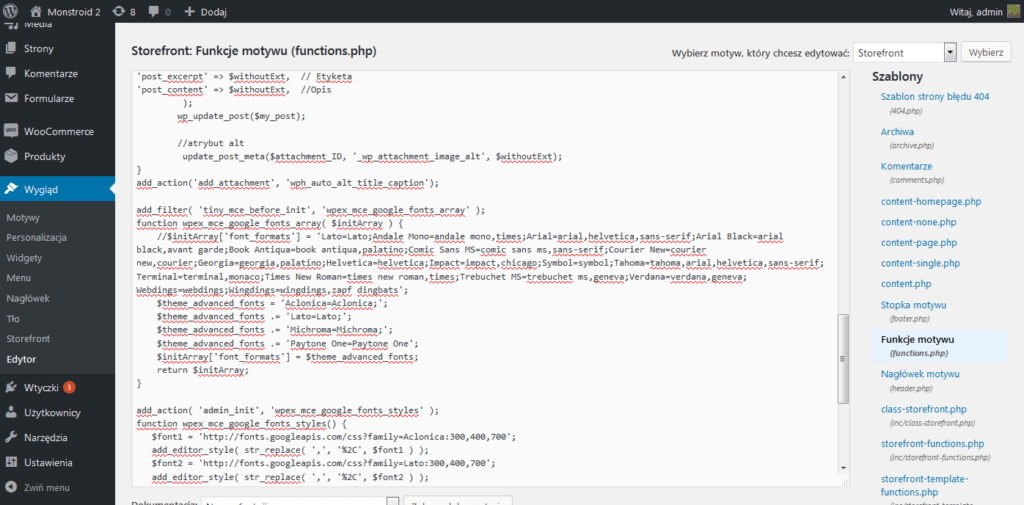The height and width of the screenshot is (505, 1024).
Task: Open content.php template
Action: pyautogui.click(x=904, y=284)
